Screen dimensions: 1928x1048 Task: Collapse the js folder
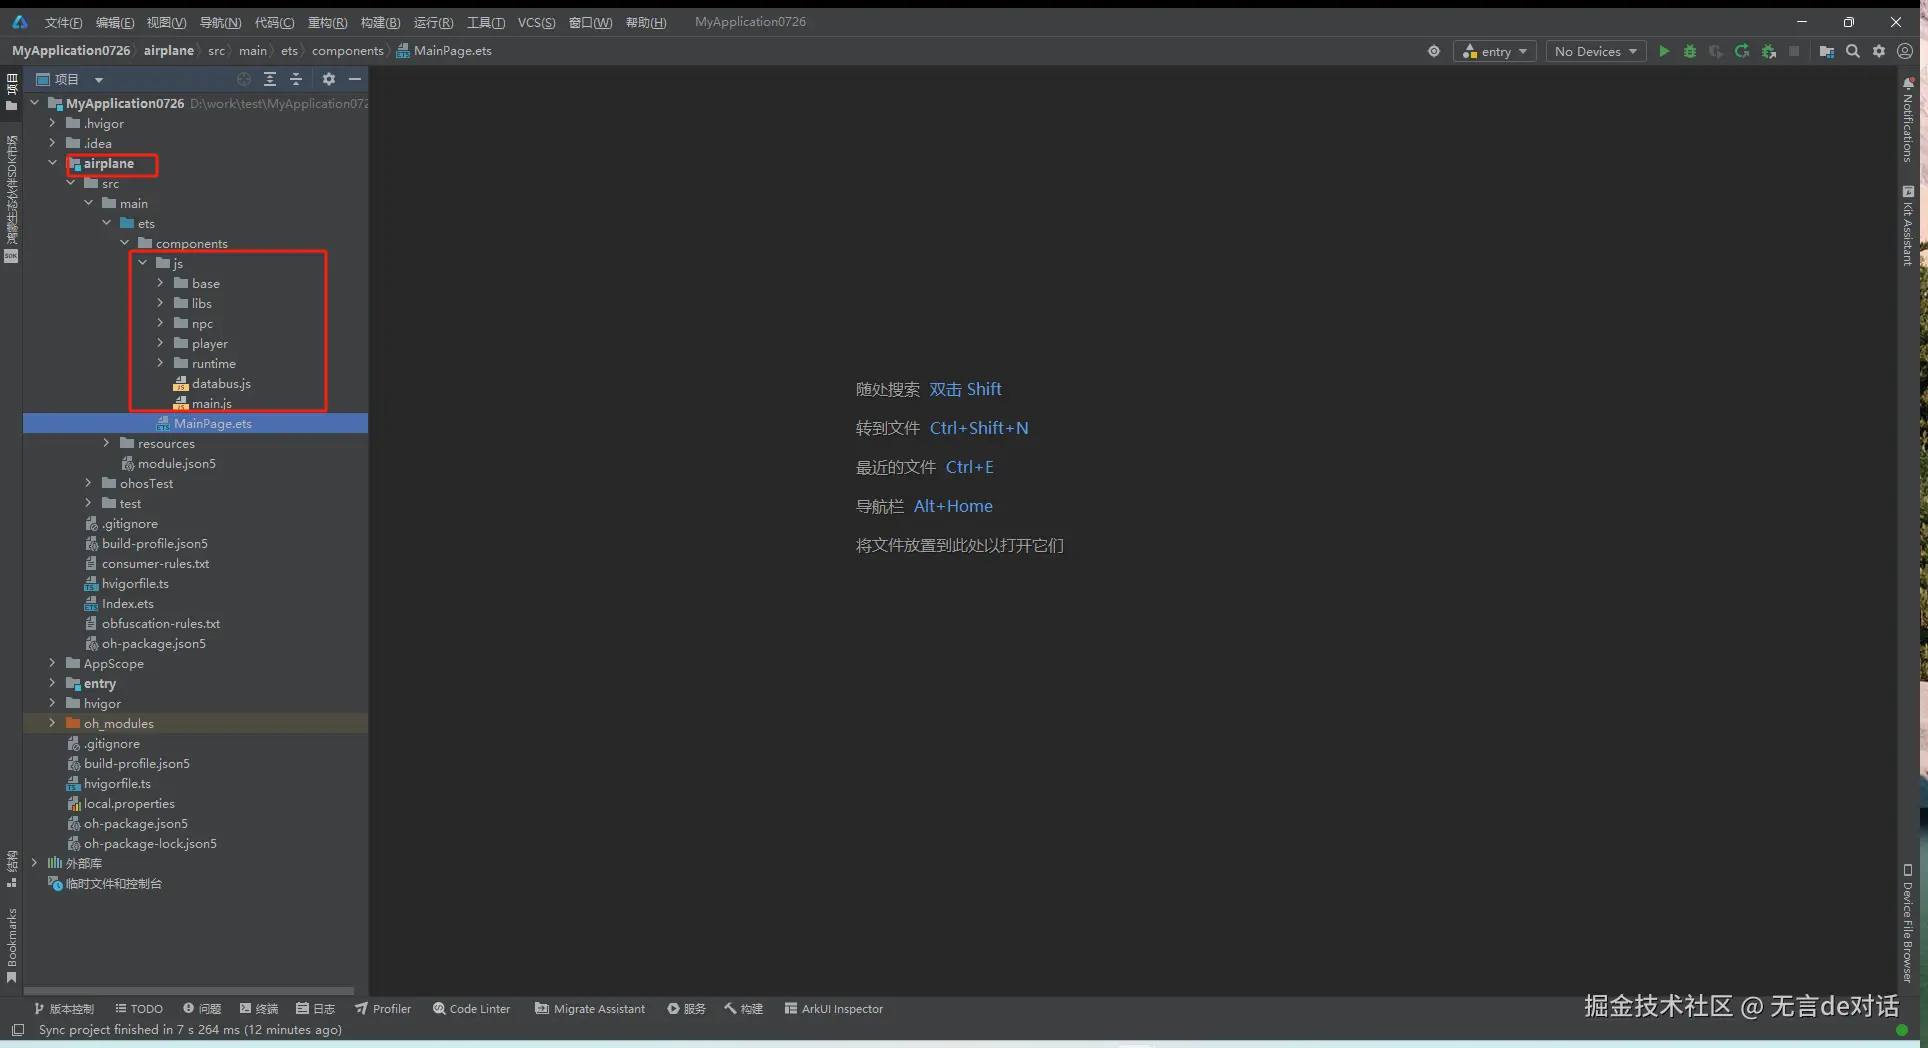(x=142, y=263)
